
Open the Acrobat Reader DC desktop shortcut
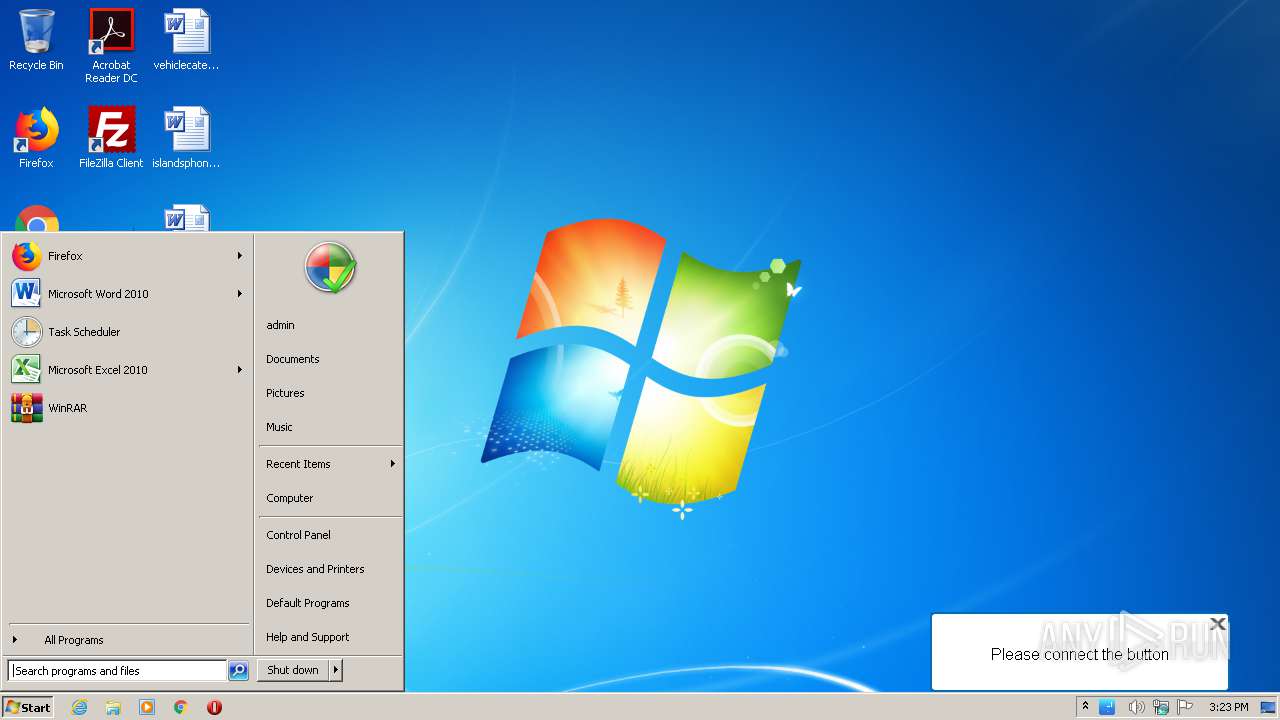click(111, 46)
